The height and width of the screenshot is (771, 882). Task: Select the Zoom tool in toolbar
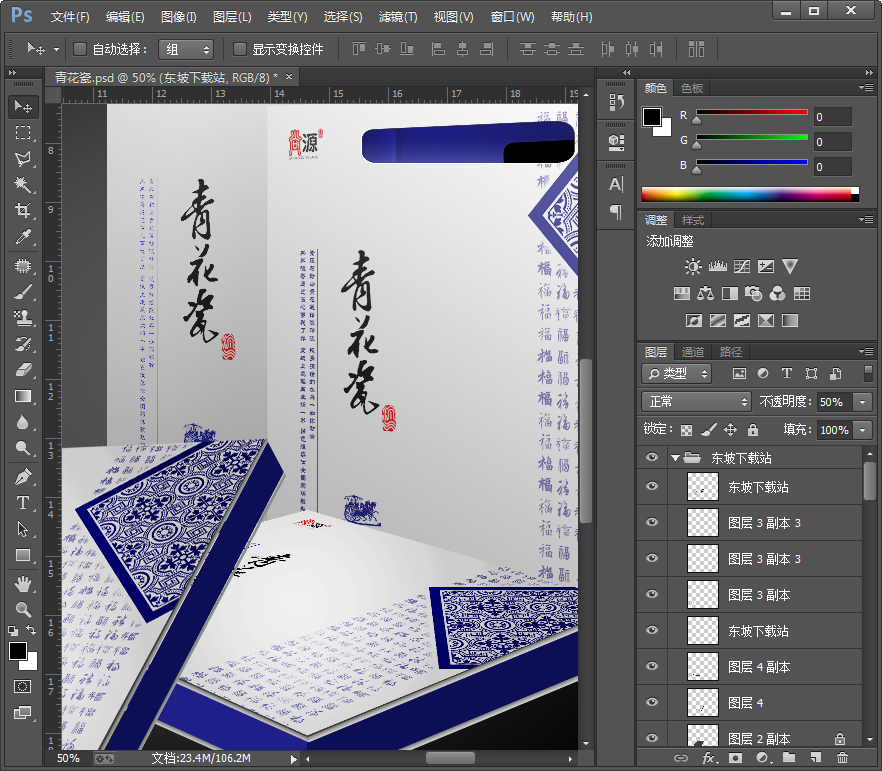click(x=22, y=608)
